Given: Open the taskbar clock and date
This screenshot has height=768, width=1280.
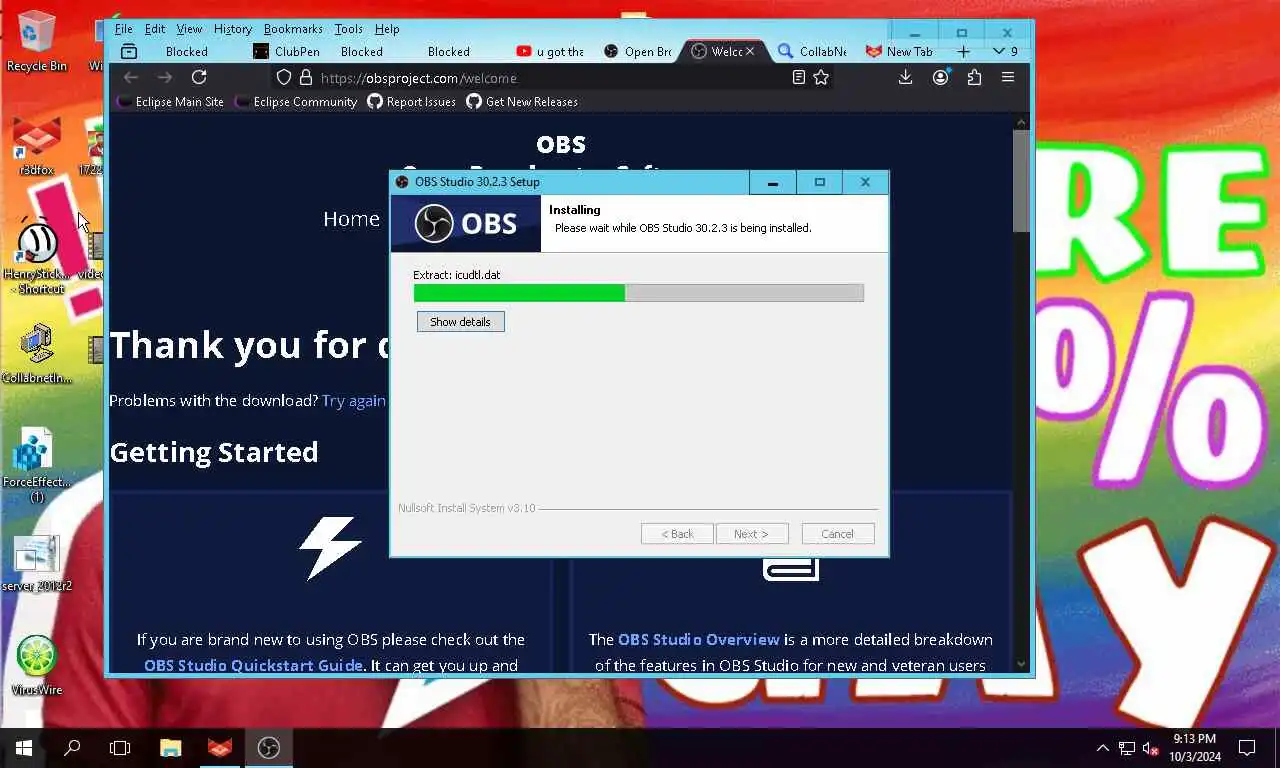Looking at the screenshot, I should (1194, 747).
